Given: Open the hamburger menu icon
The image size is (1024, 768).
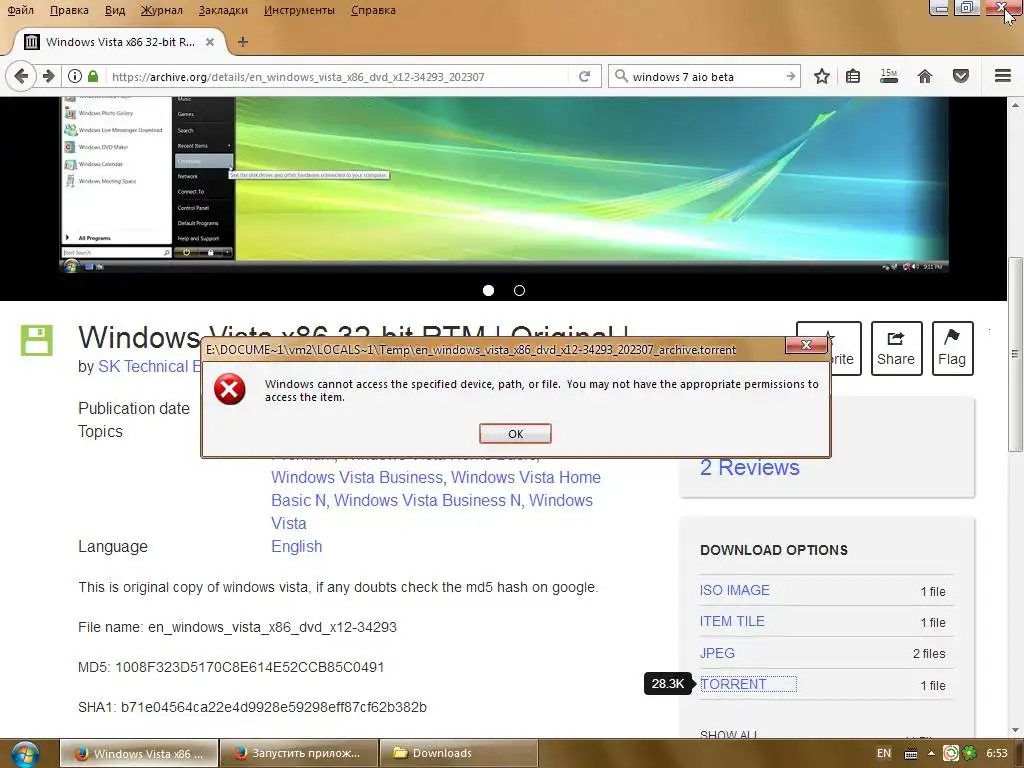Looking at the screenshot, I should click(x=1003, y=76).
